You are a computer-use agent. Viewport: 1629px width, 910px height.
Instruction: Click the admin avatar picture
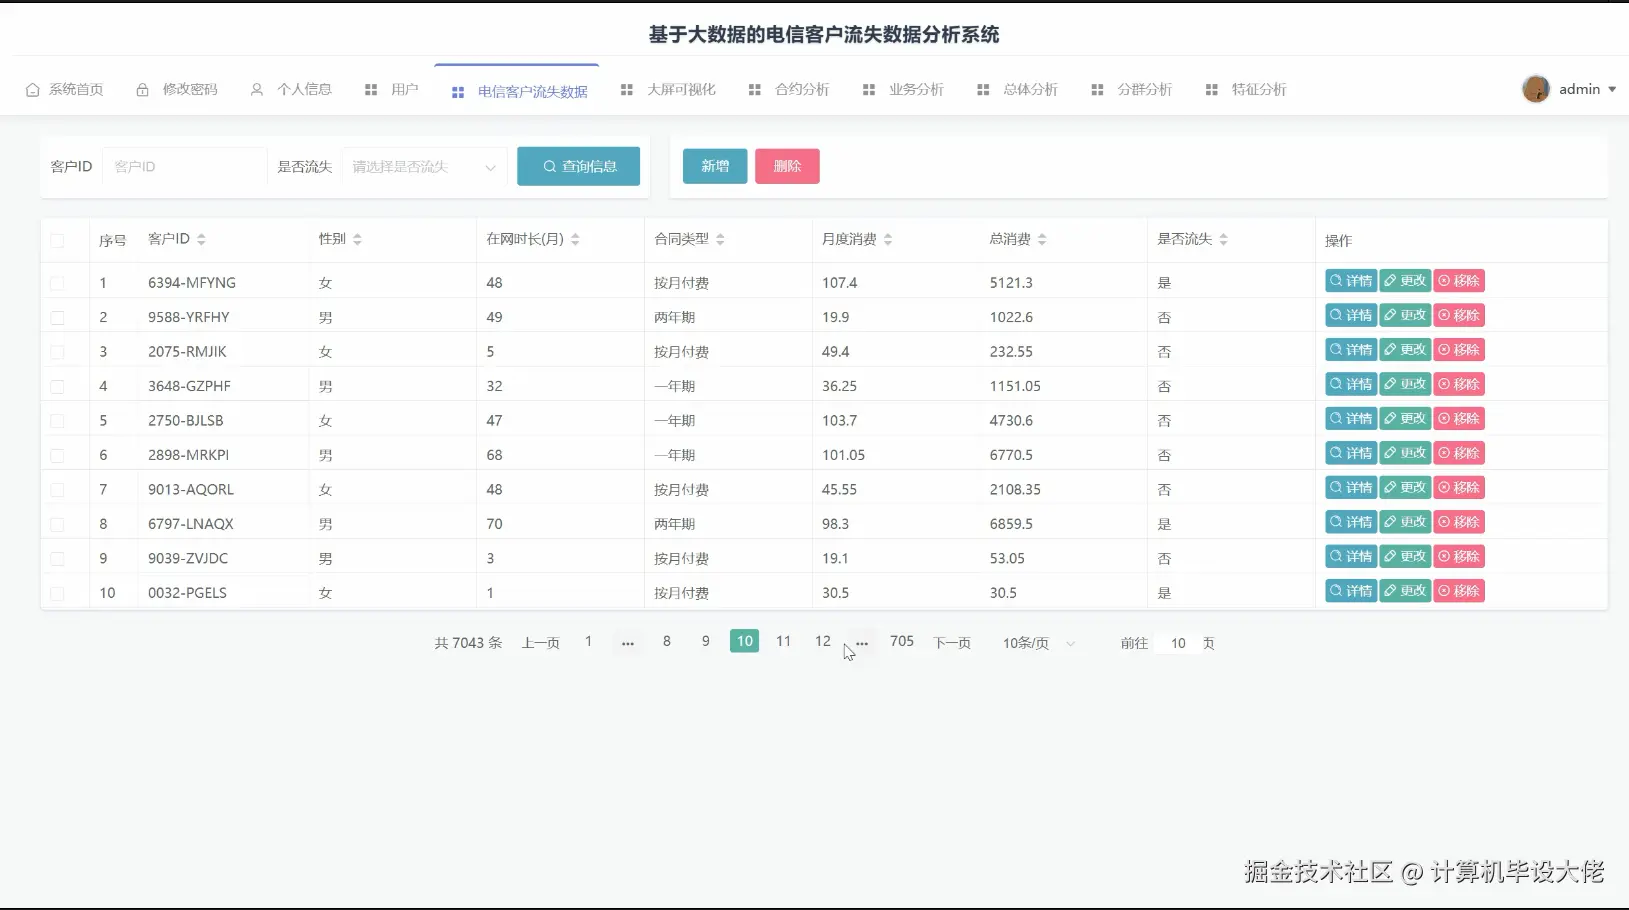[1537, 89]
